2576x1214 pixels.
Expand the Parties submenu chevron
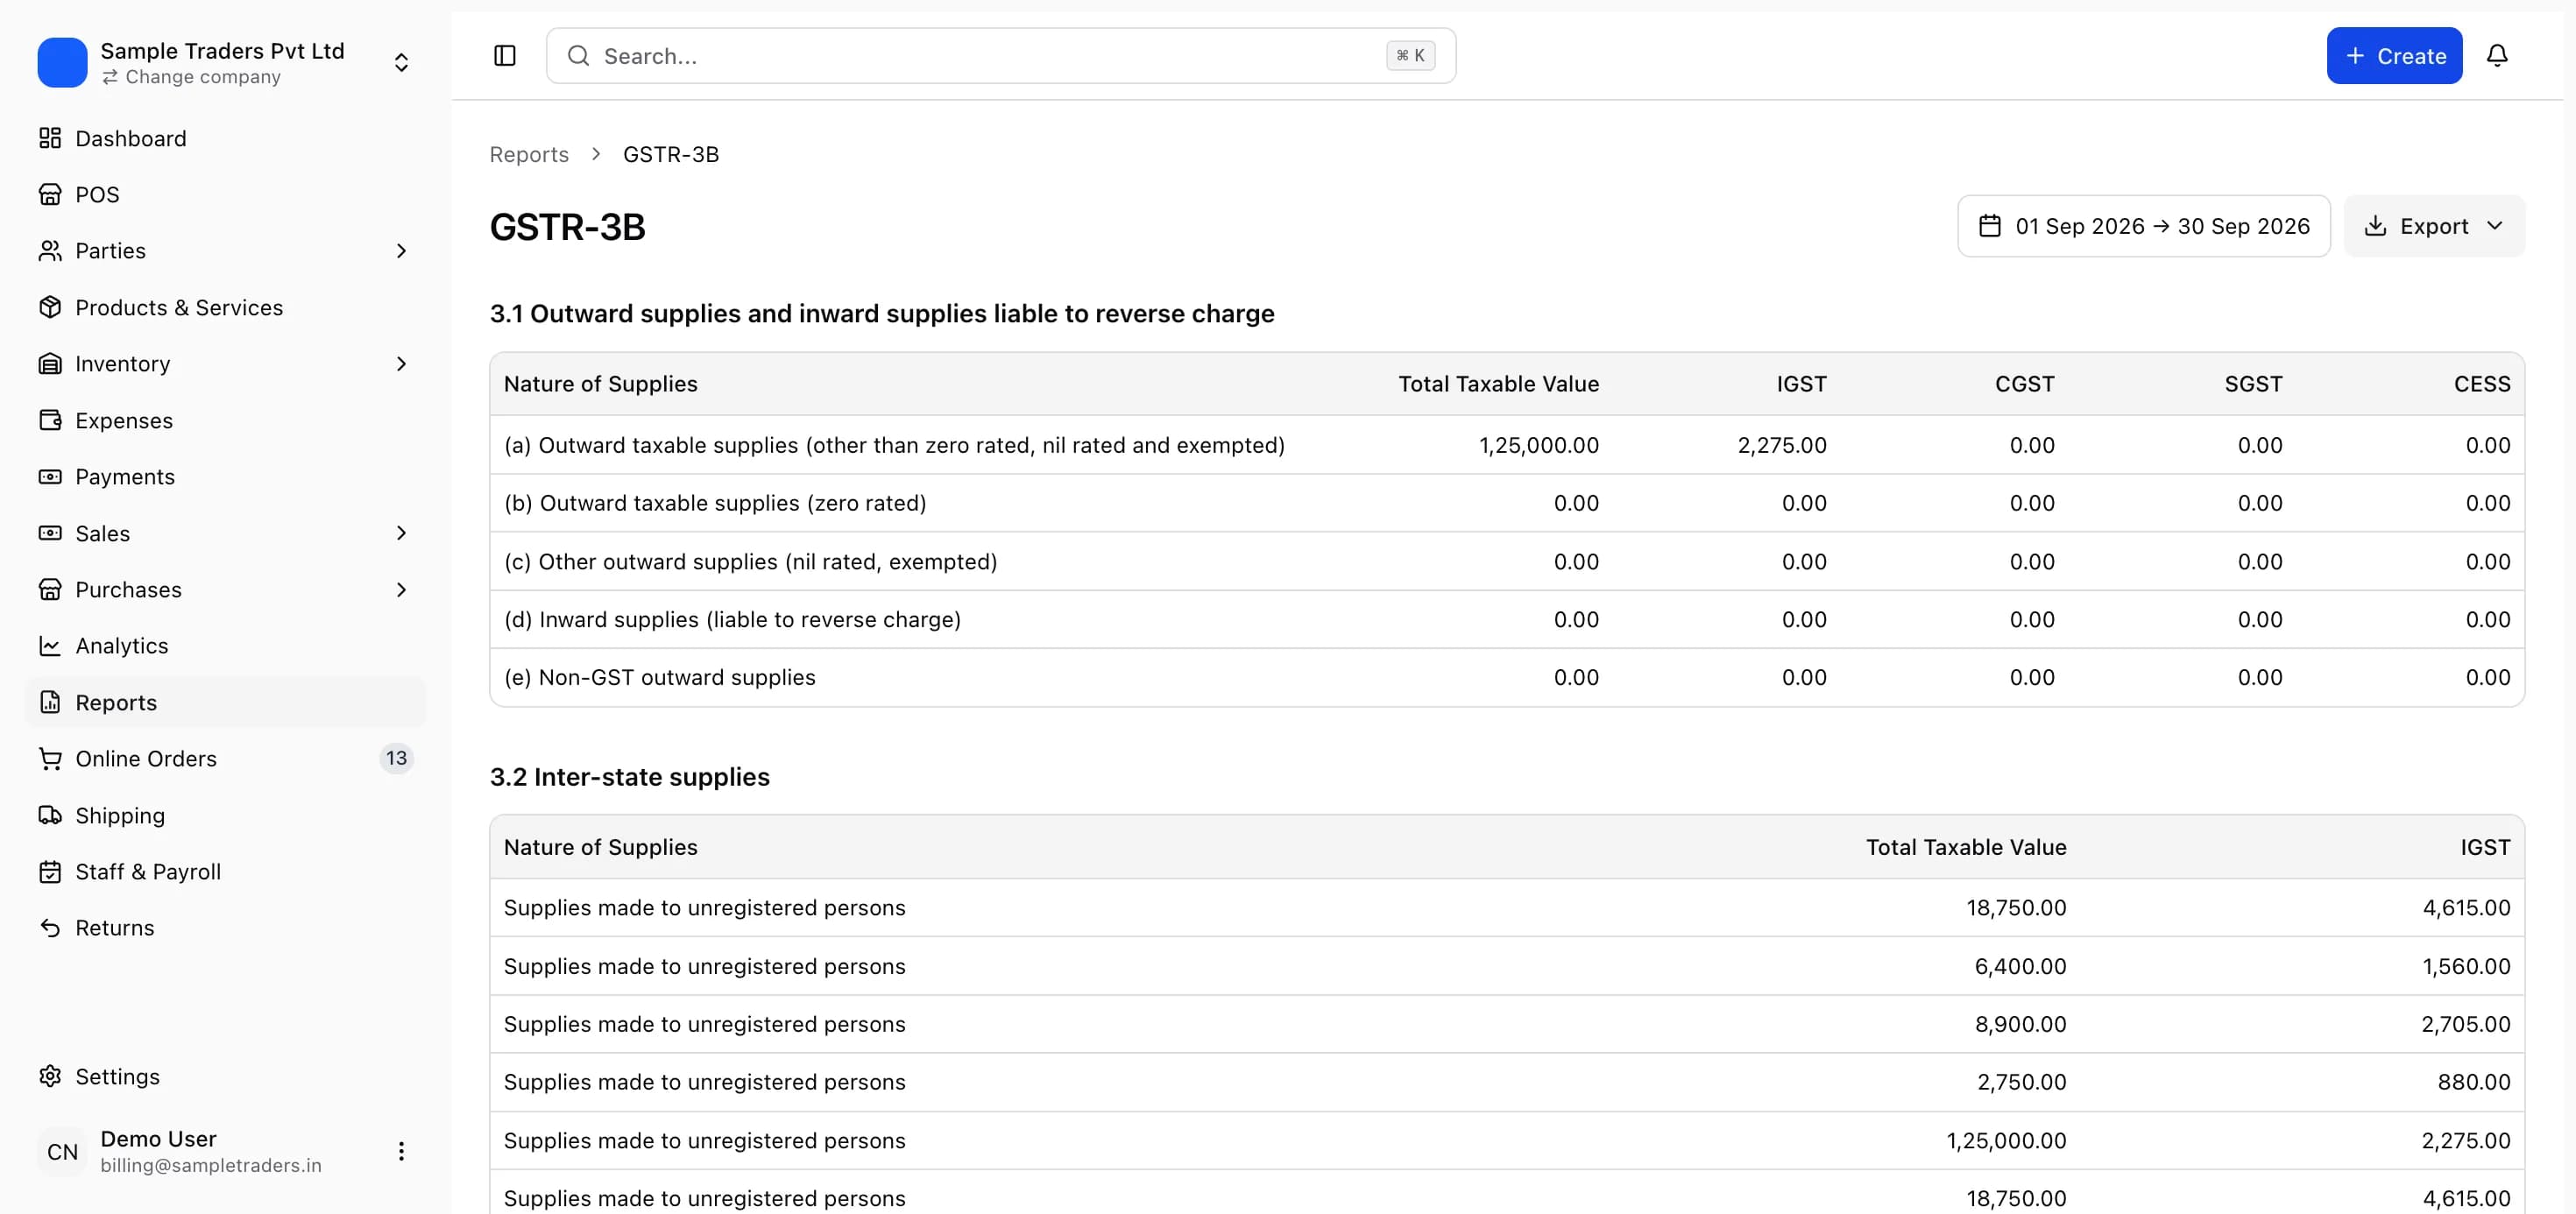[401, 250]
